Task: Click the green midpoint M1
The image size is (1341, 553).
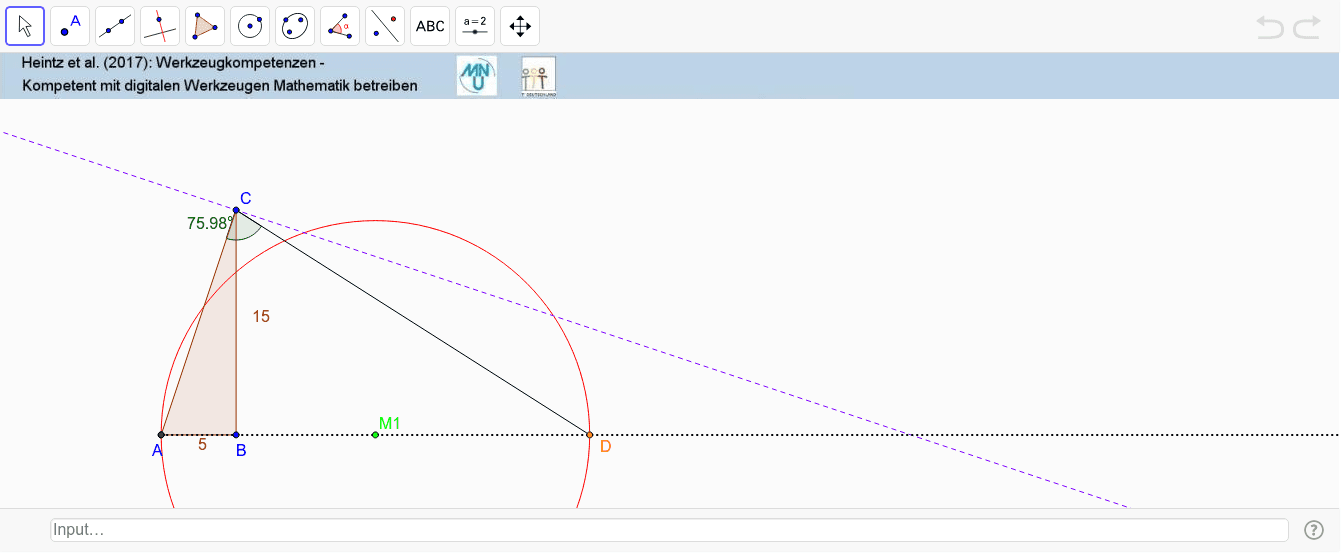Action: coord(375,435)
